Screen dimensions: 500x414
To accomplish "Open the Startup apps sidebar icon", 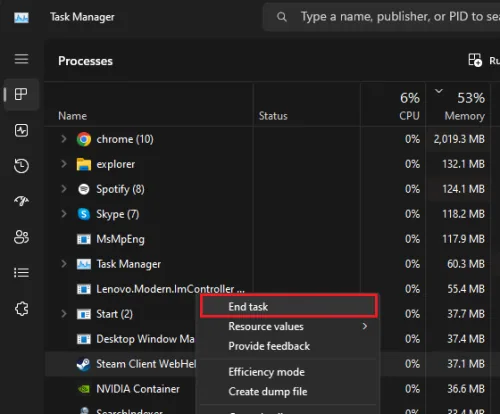I will click(x=21, y=201).
